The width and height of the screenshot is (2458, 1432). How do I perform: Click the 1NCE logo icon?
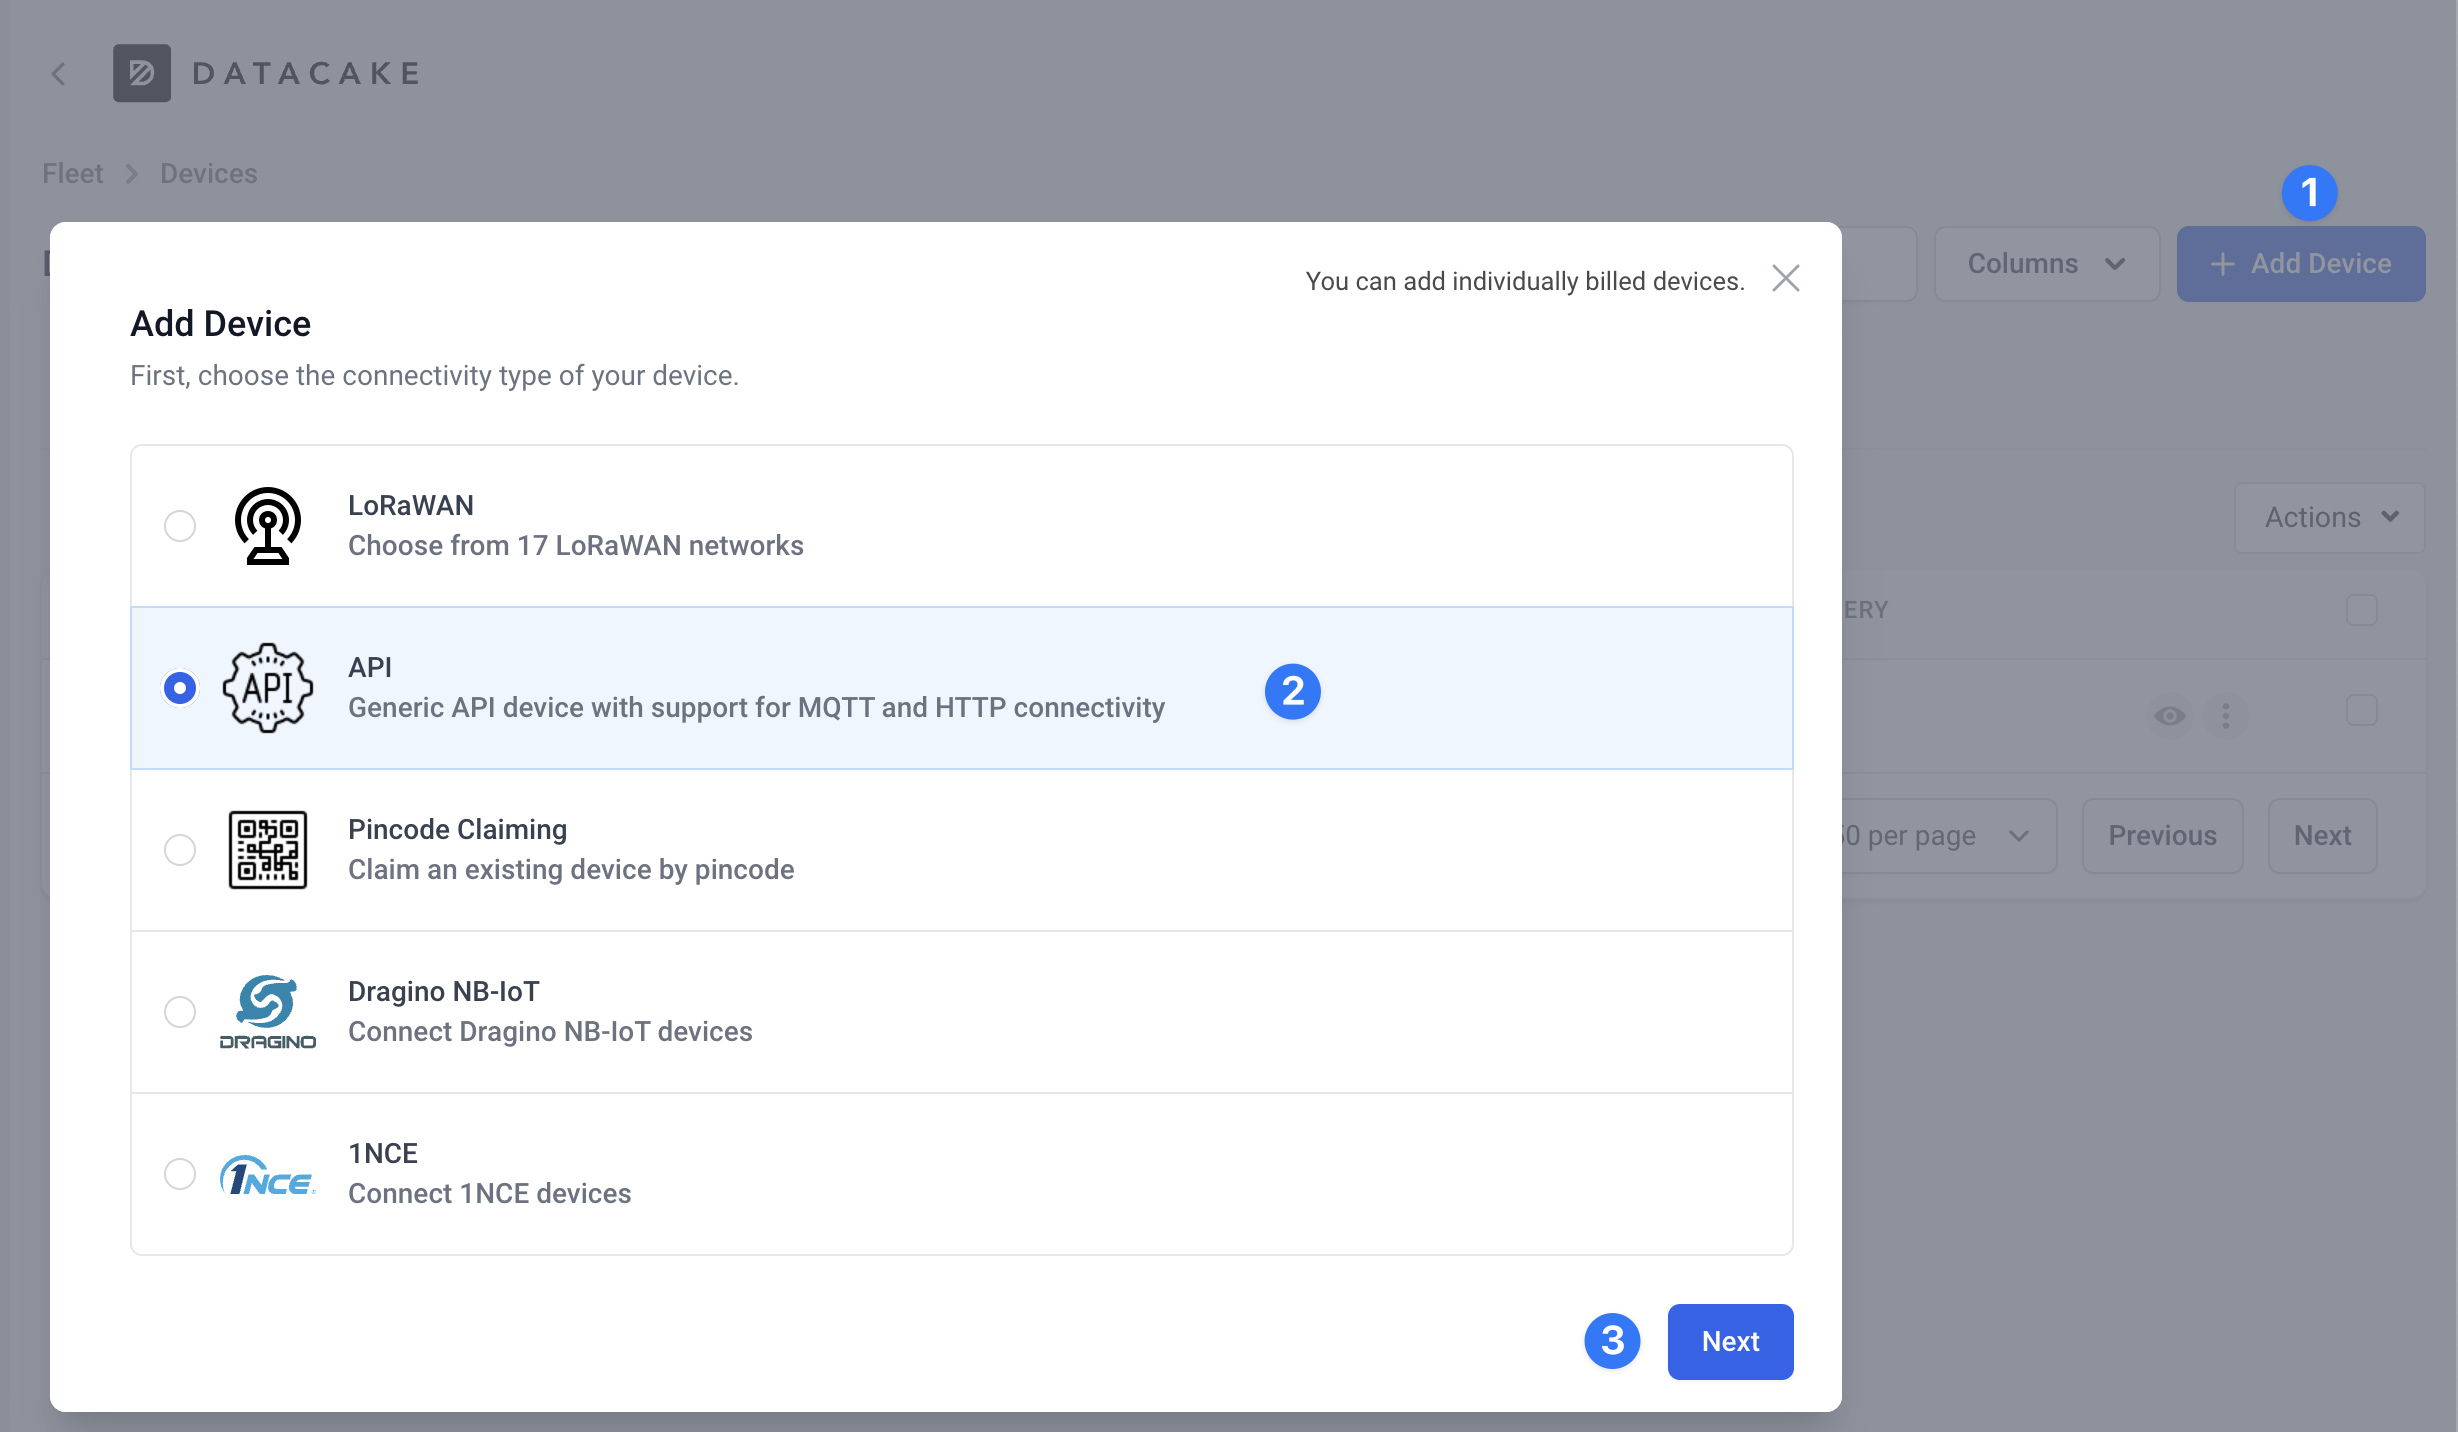point(267,1175)
